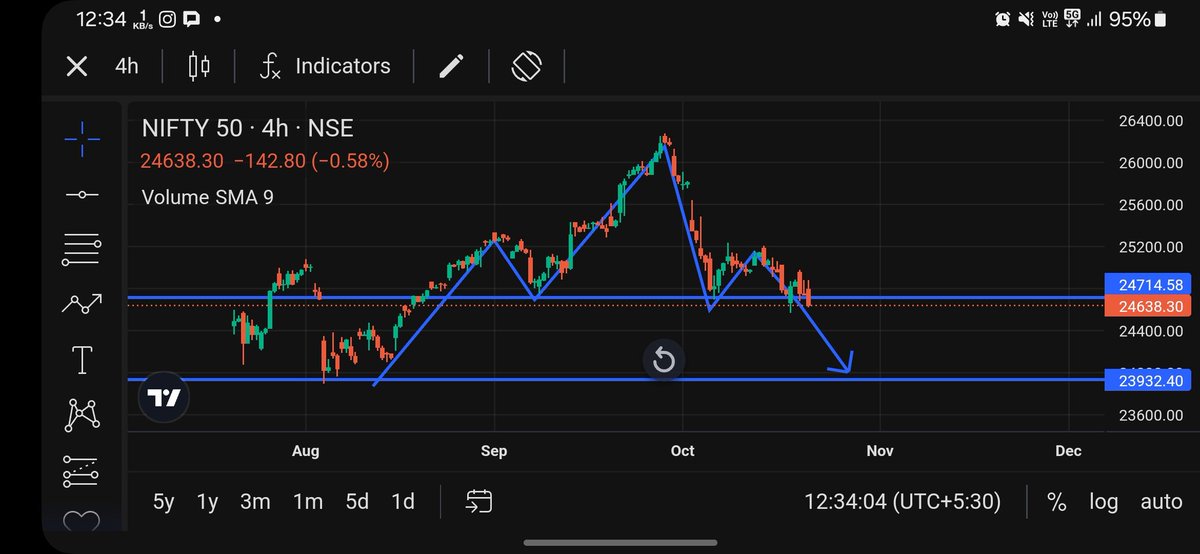
Task: Tap the 26400.00 price axis label
Action: (x=1151, y=121)
